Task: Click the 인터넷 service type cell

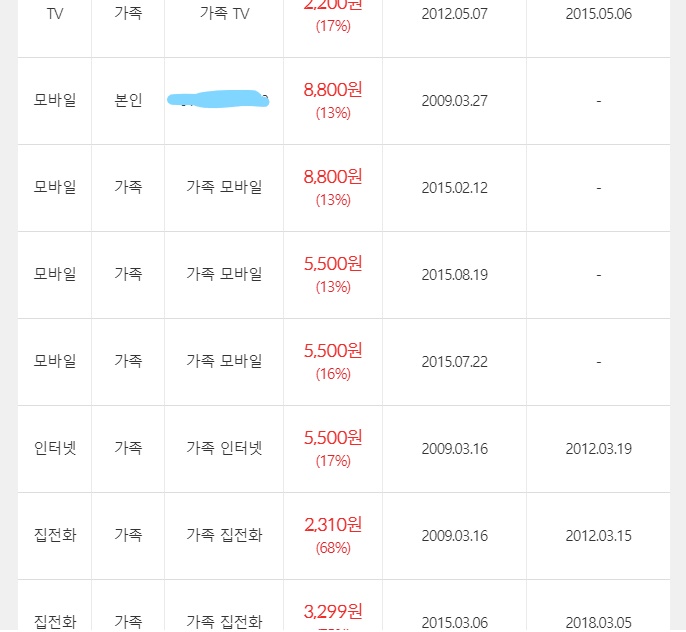Action: click(55, 449)
